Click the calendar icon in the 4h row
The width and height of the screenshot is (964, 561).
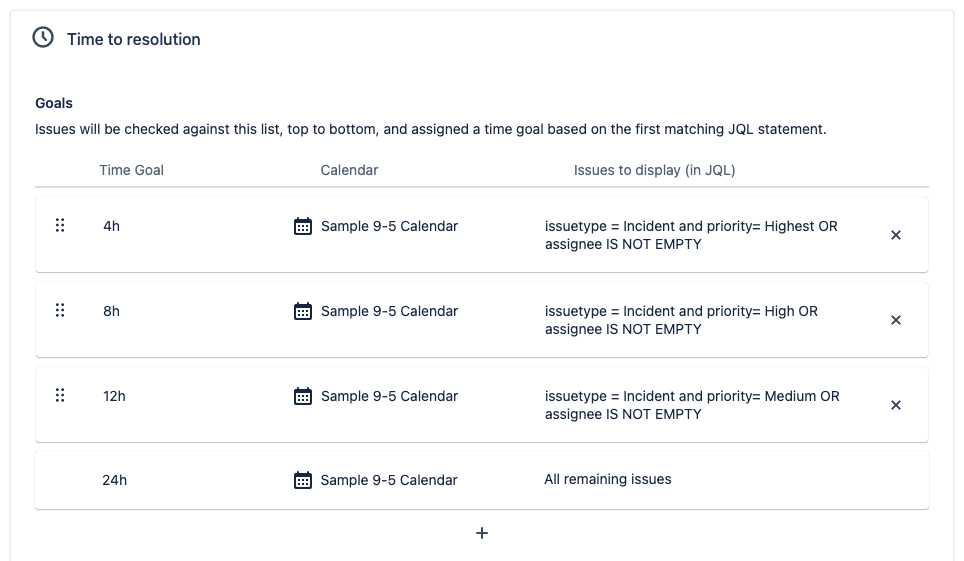click(x=302, y=226)
